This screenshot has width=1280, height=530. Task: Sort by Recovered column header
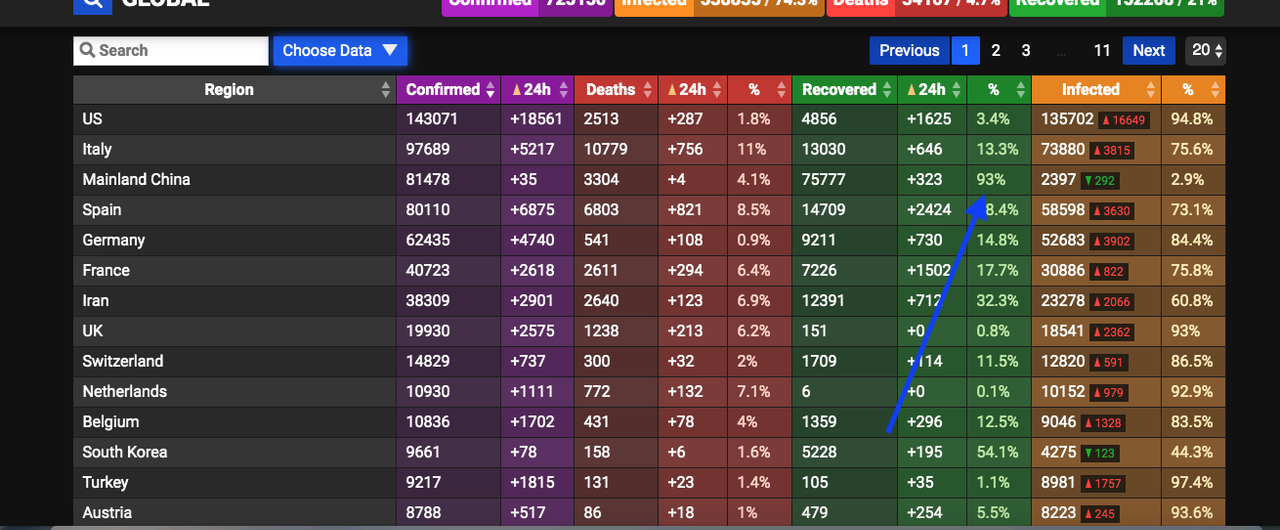click(x=844, y=90)
